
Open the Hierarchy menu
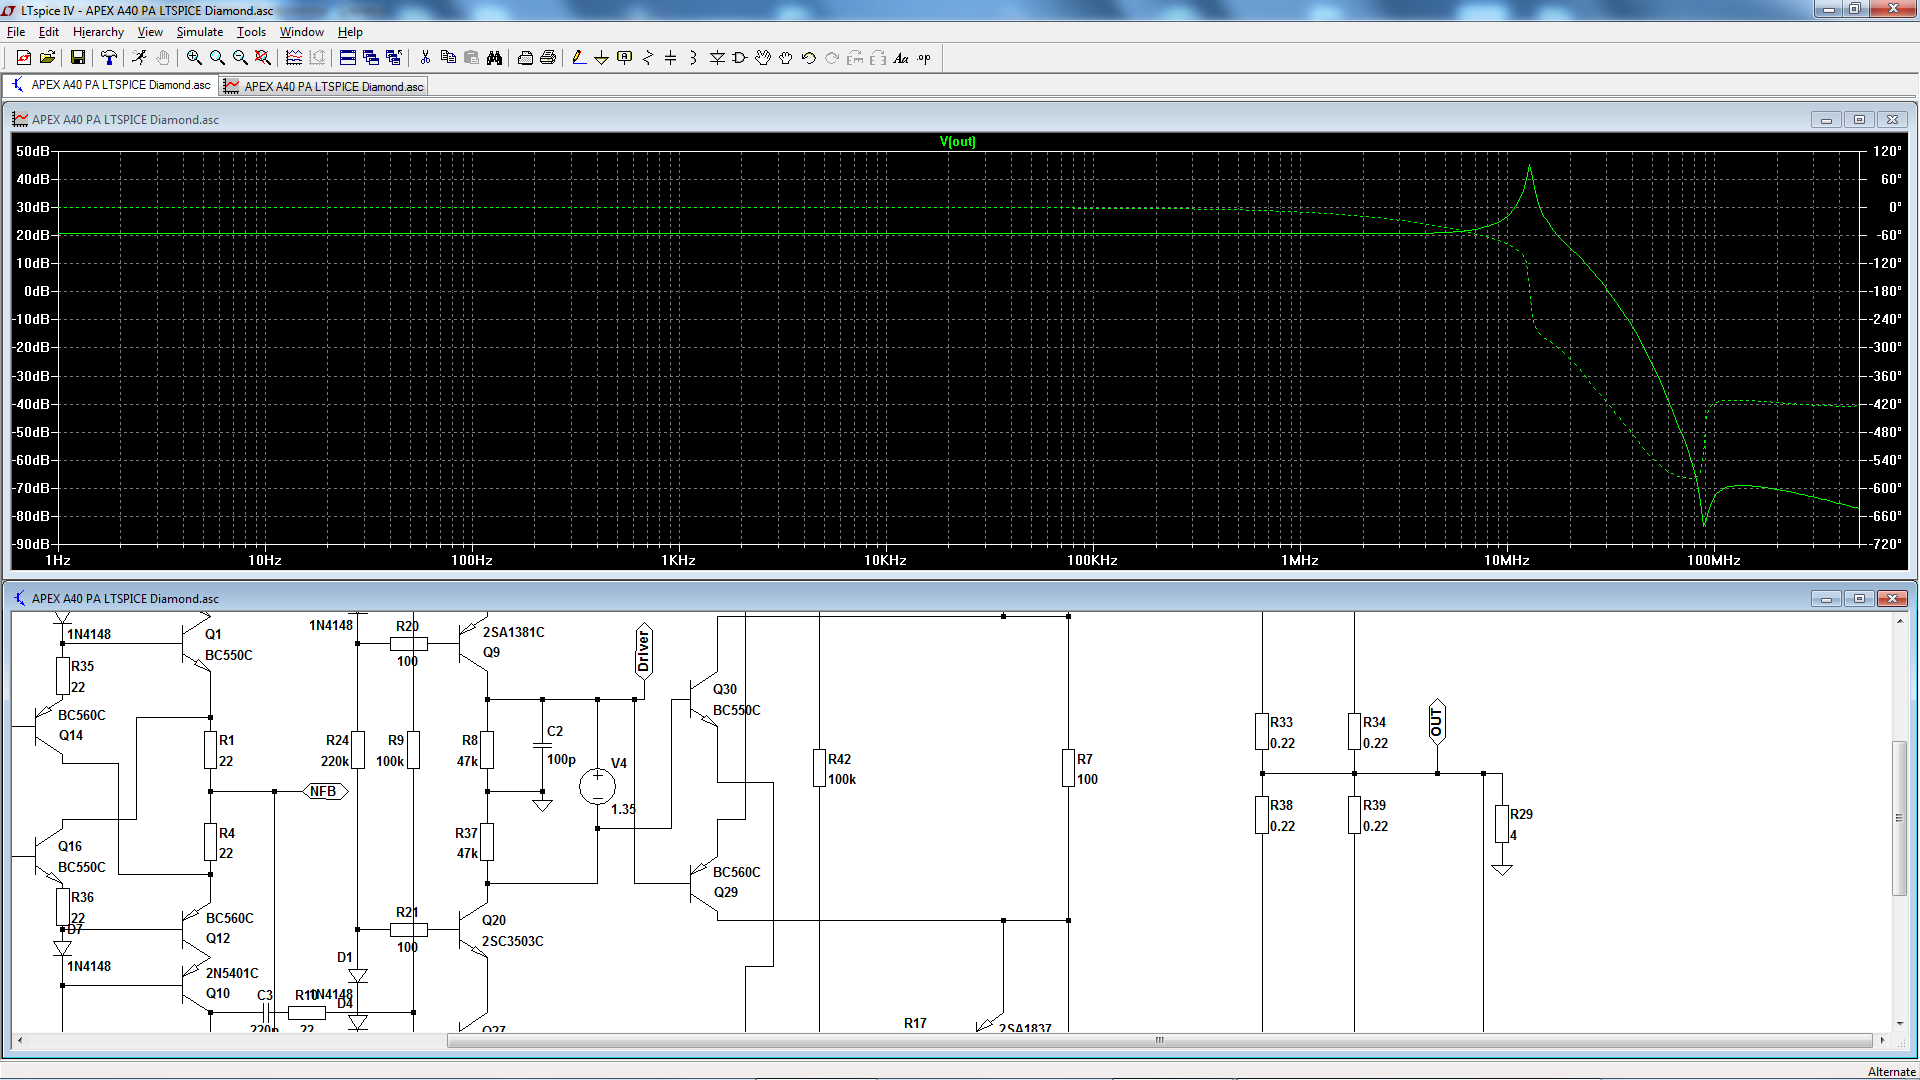pyautogui.click(x=98, y=32)
